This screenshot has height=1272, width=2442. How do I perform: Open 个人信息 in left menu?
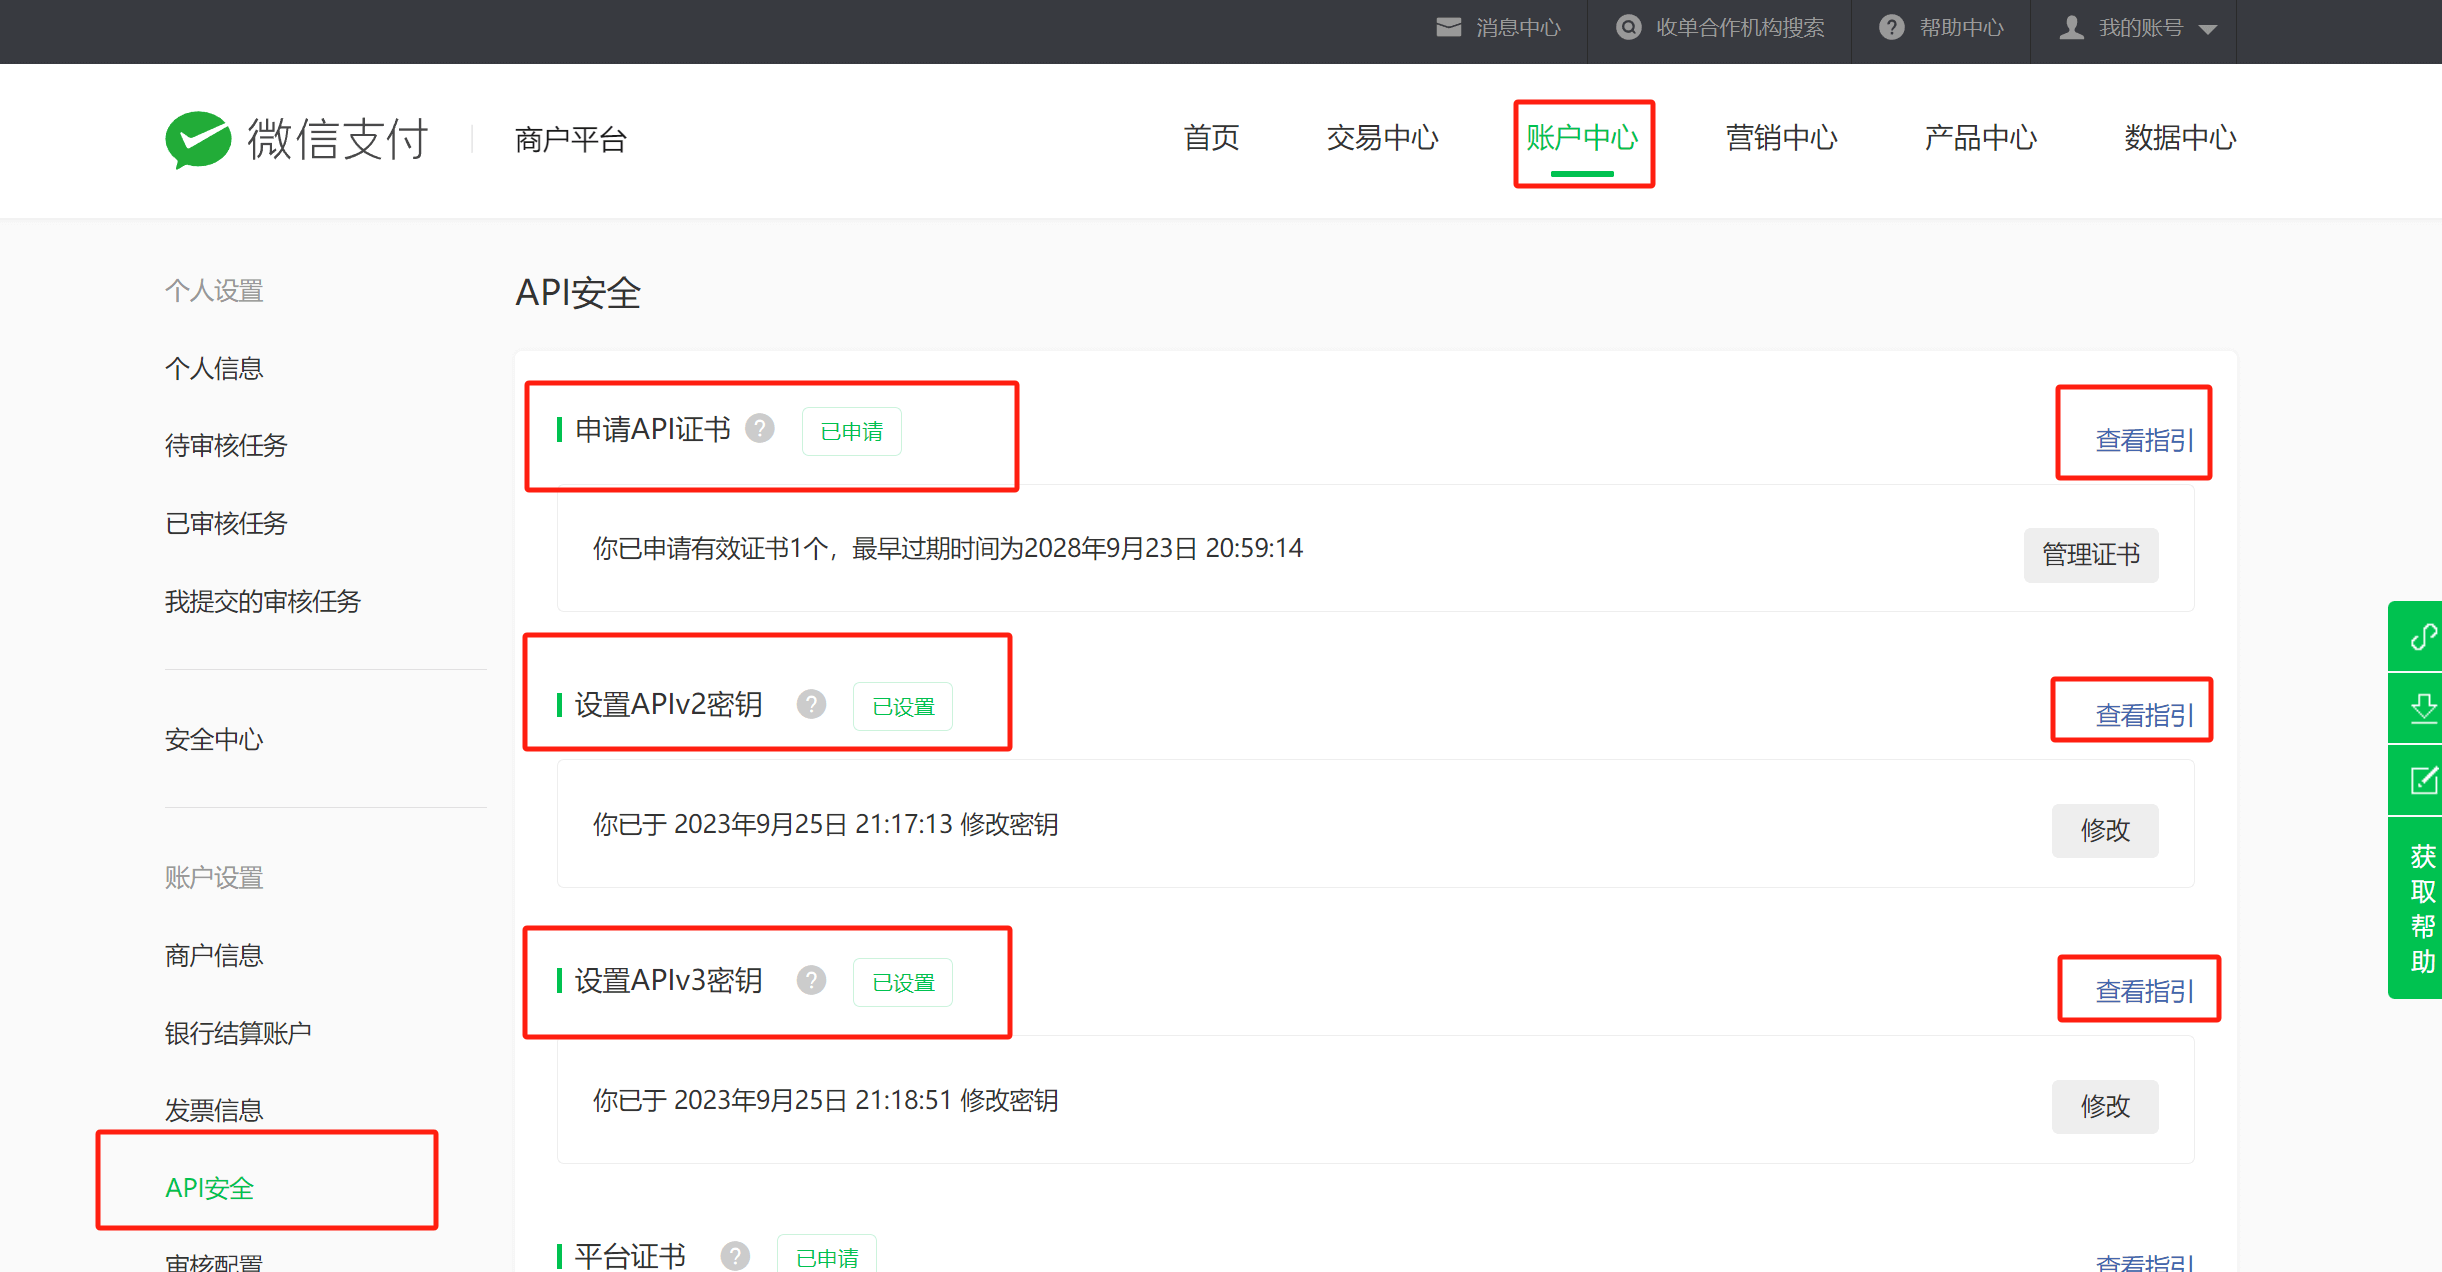pos(214,369)
